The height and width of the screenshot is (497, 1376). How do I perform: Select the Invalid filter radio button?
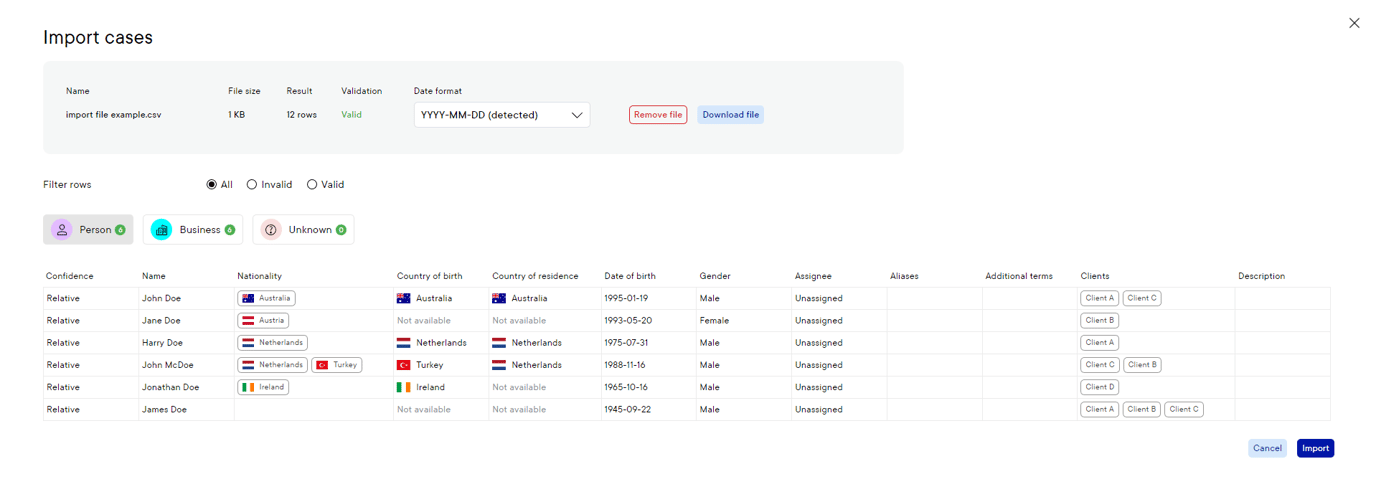click(252, 185)
